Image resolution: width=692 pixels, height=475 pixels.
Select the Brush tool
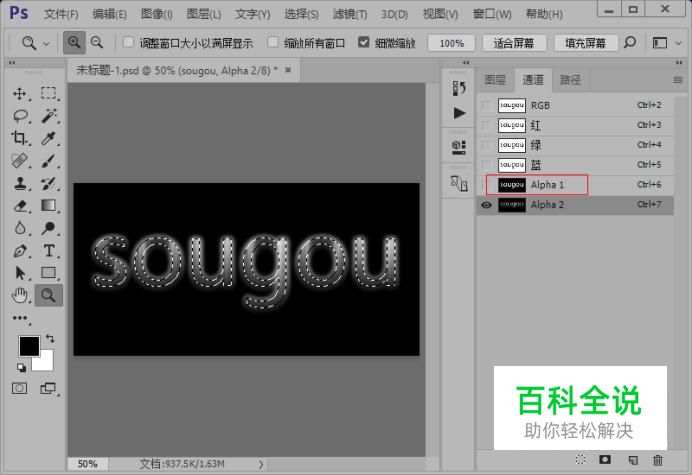coord(49,161)
